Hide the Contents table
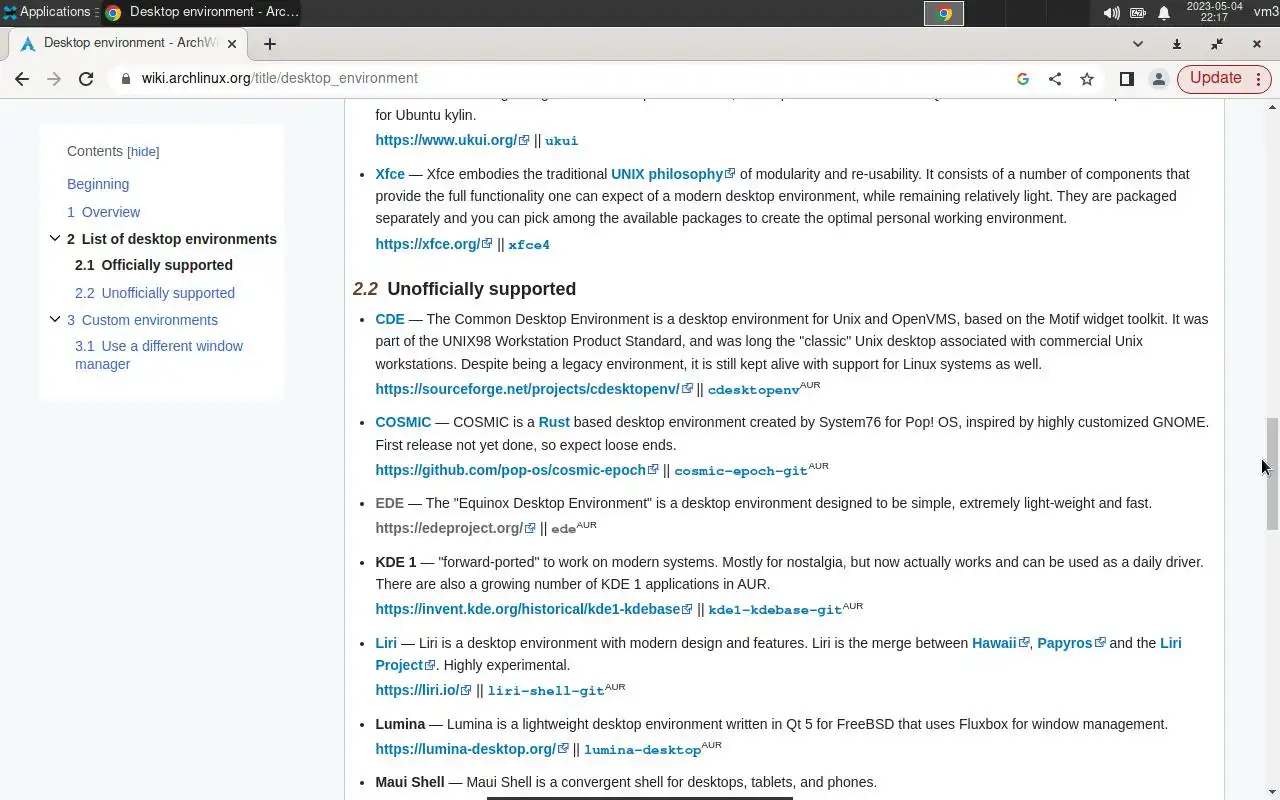Viewport: 1280px width, 800px height. [x=143, y=152]
